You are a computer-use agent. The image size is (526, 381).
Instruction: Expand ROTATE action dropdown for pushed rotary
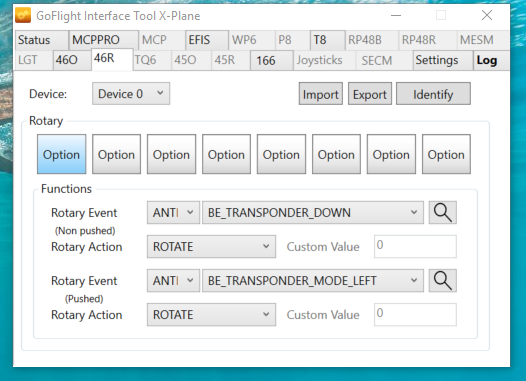(x=211, y=315)
